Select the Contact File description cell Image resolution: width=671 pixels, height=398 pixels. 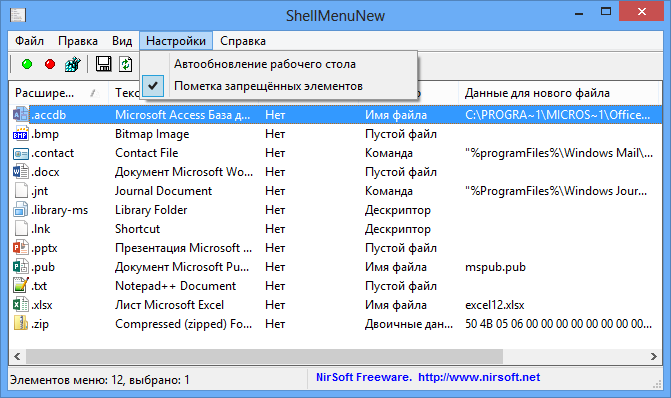pyautogui.click(x=146, y=153)
